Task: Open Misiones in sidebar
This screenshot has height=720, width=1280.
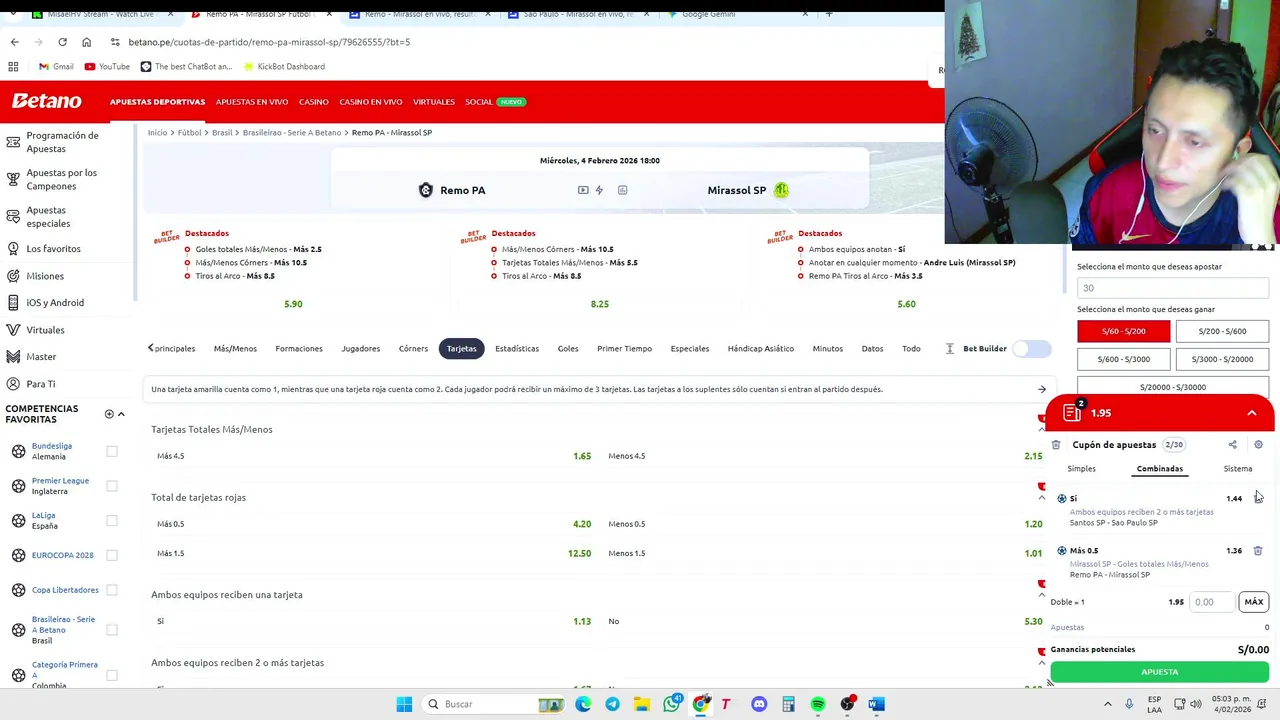Action: [45, 276]
